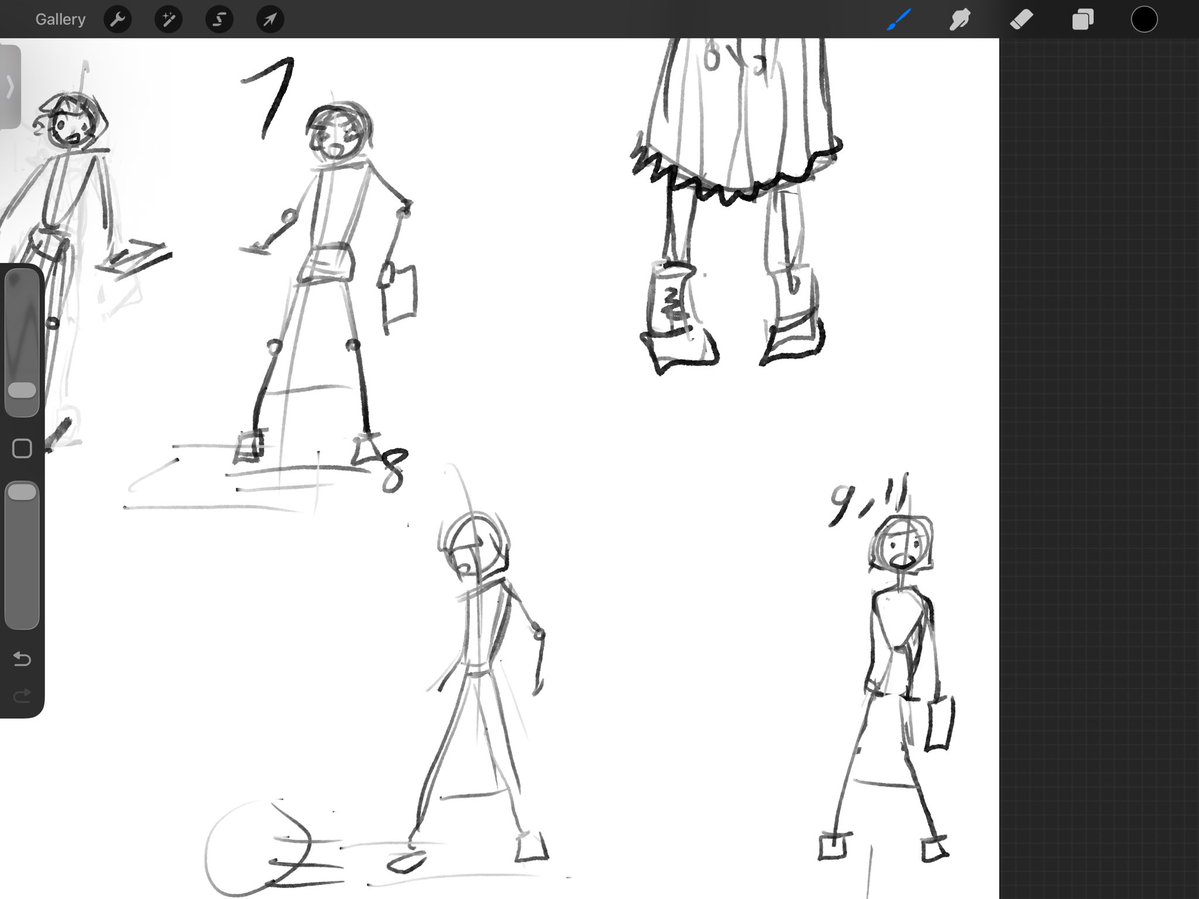Click the brush opacity slider handle

click(x=22, y=491)
